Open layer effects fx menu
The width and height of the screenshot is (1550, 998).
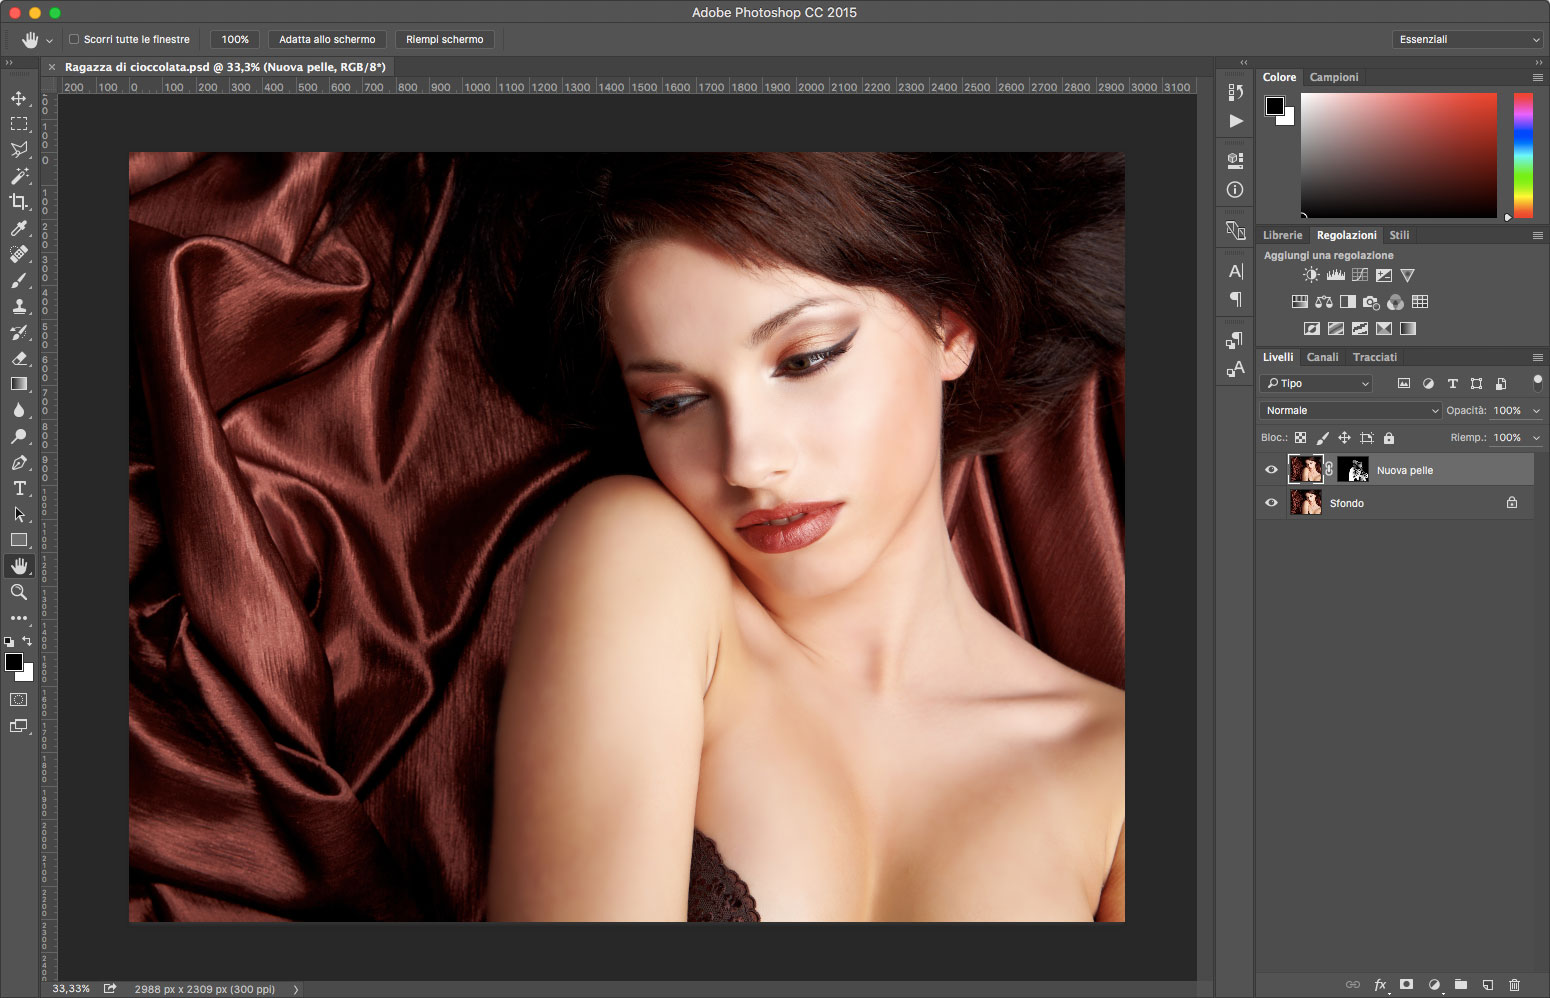tap(1380, 985)
